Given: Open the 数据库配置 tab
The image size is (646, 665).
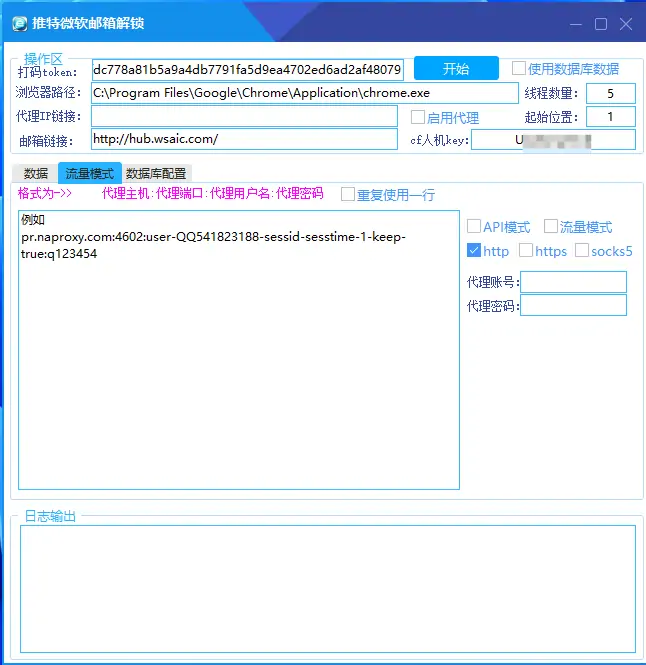Looking at the screenshot, I should tap(157, 173).
